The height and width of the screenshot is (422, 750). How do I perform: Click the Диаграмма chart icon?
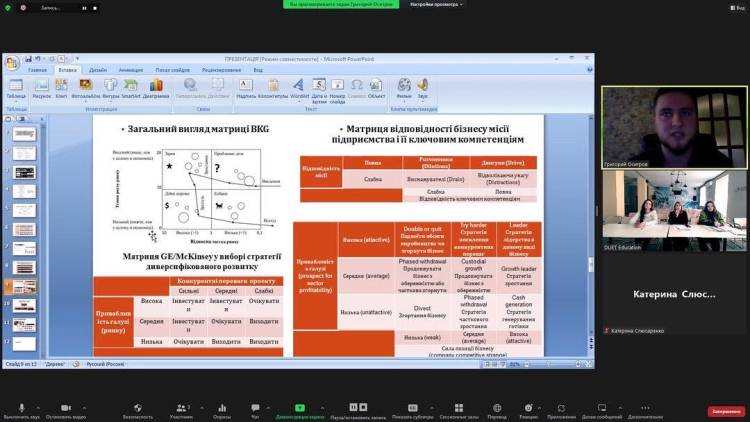tap(156, 87)
